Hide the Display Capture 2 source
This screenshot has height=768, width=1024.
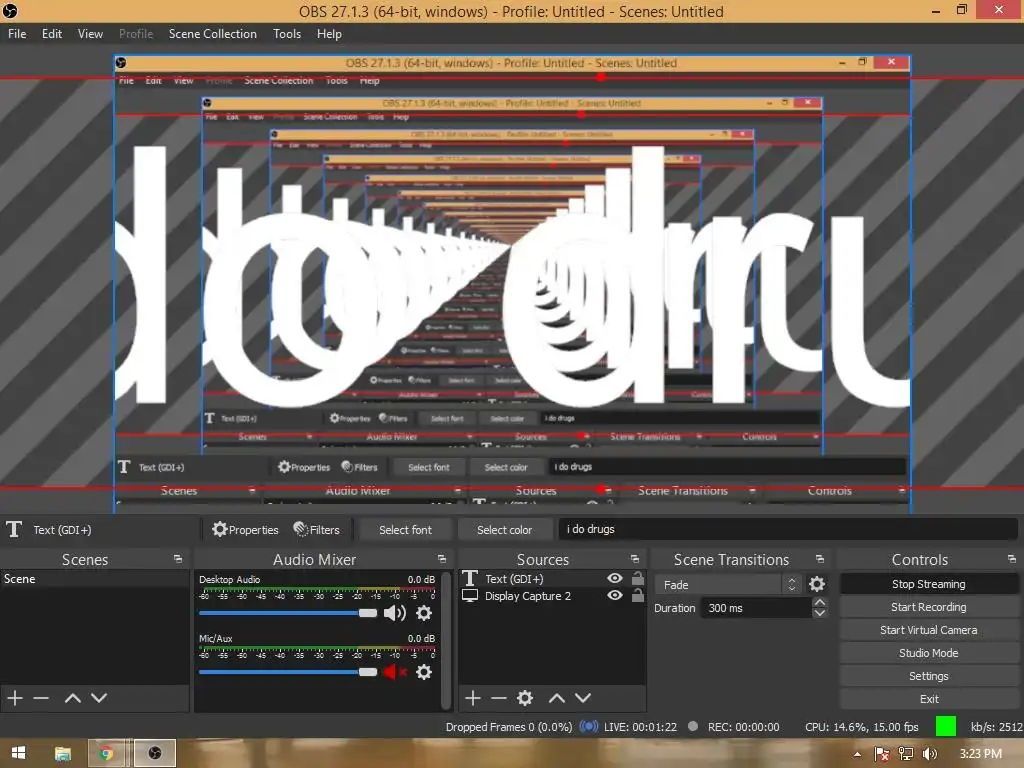(615, 595)
